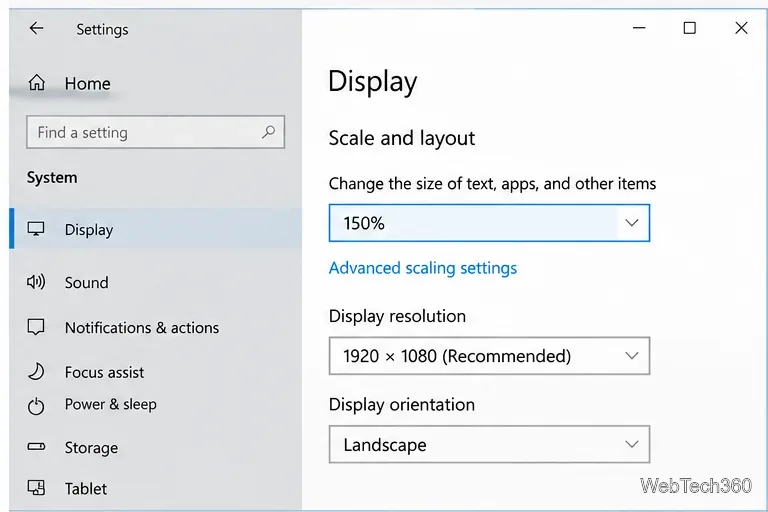Close the Settings window

tap(741, 28)
